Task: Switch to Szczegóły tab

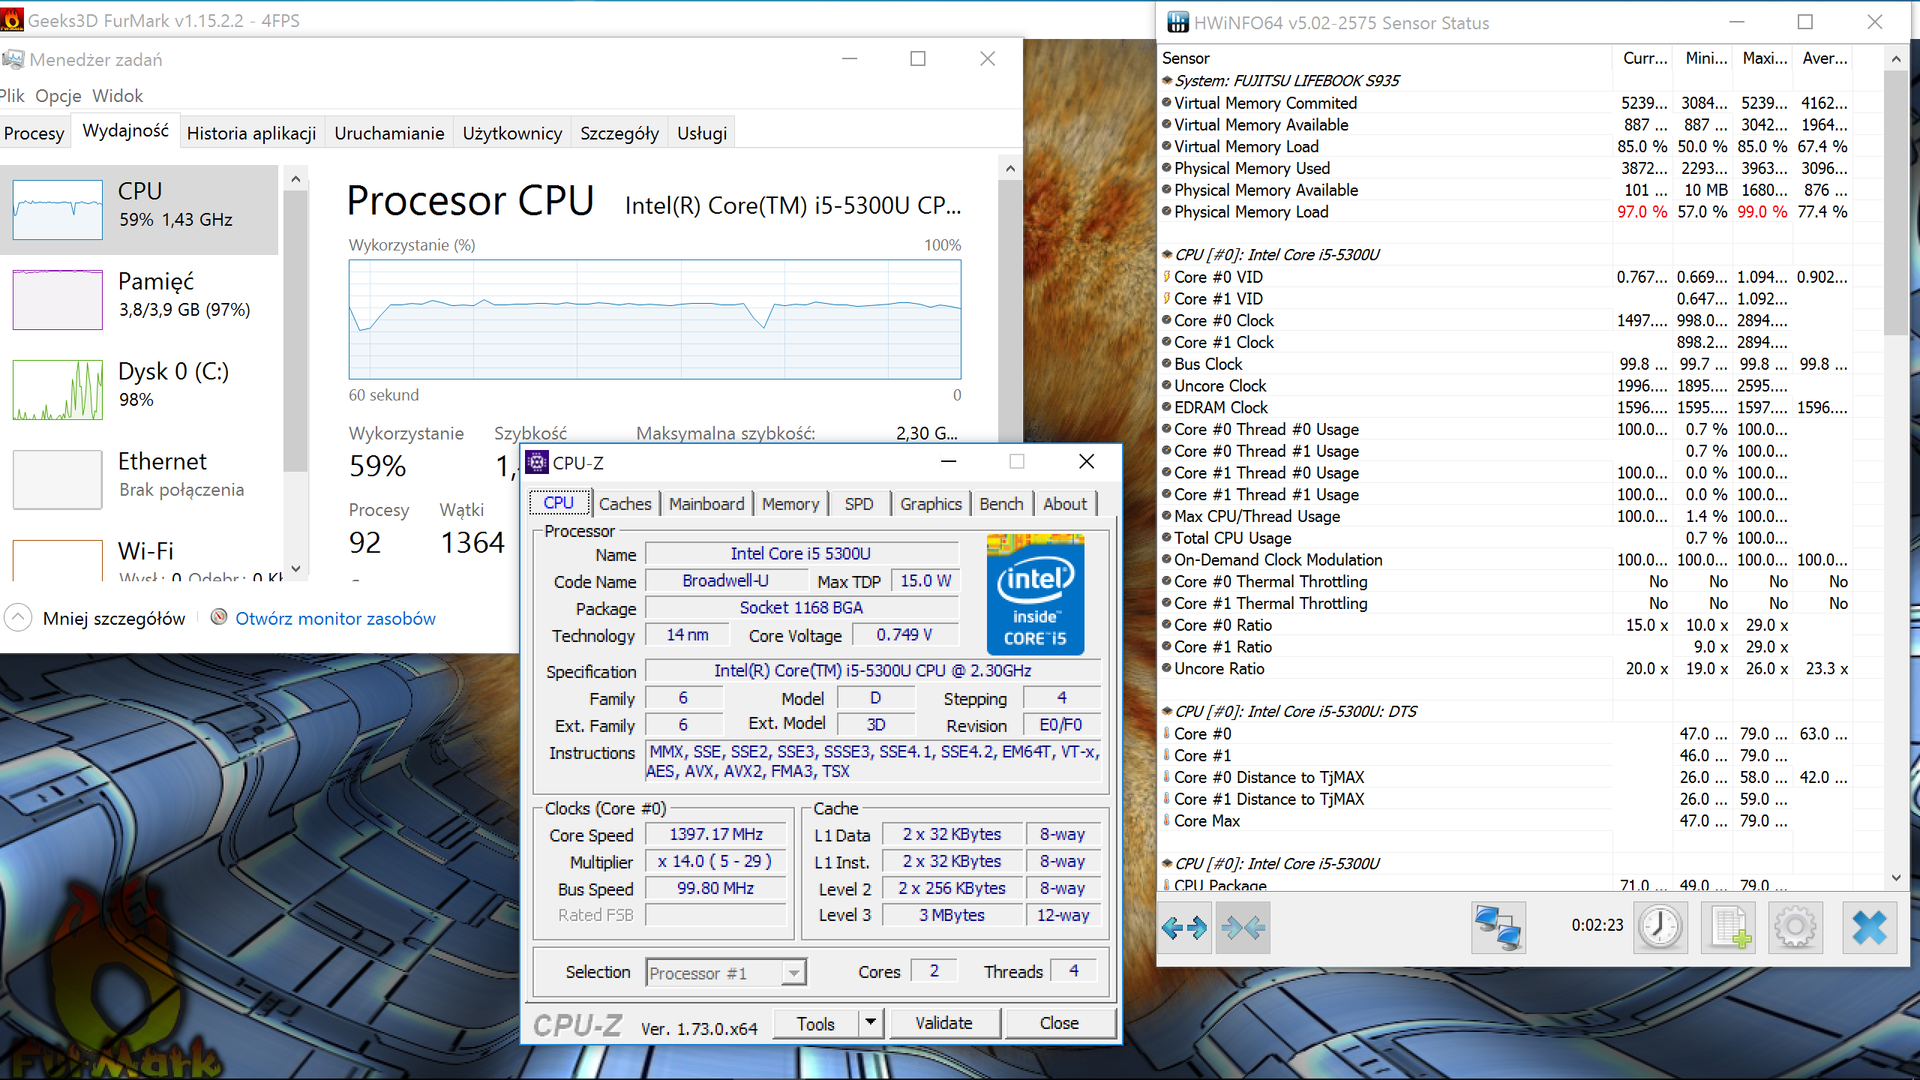Action: [619, 133]
